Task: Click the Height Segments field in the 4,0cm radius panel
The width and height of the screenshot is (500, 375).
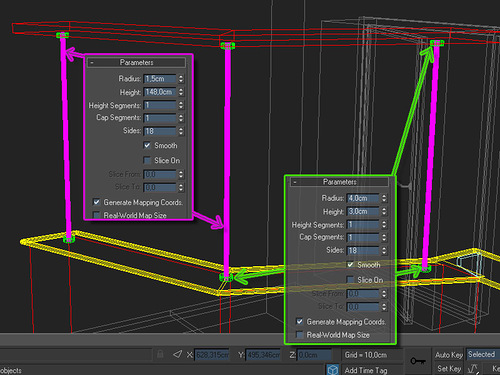Action: click(x=363, y=224)
